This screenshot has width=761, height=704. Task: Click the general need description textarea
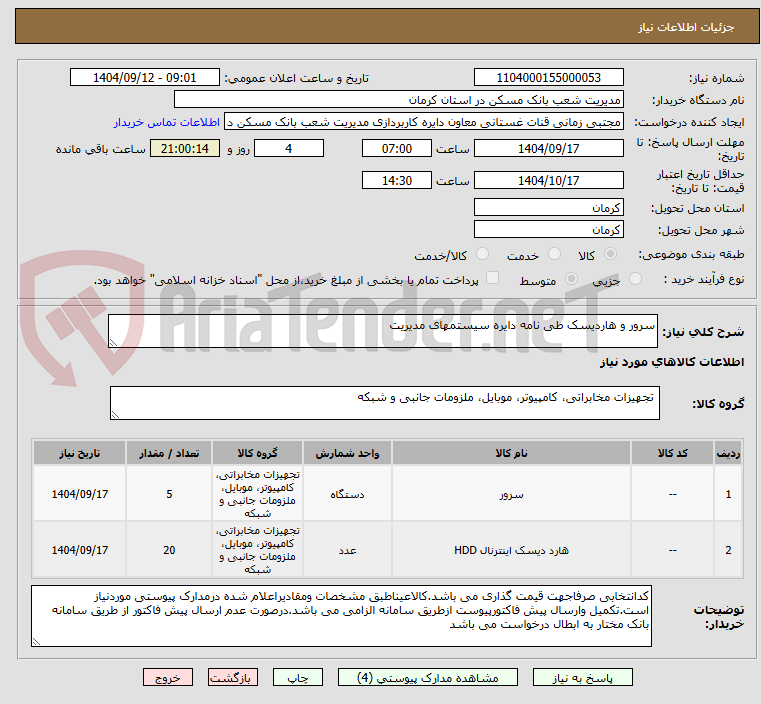[383, 331]
